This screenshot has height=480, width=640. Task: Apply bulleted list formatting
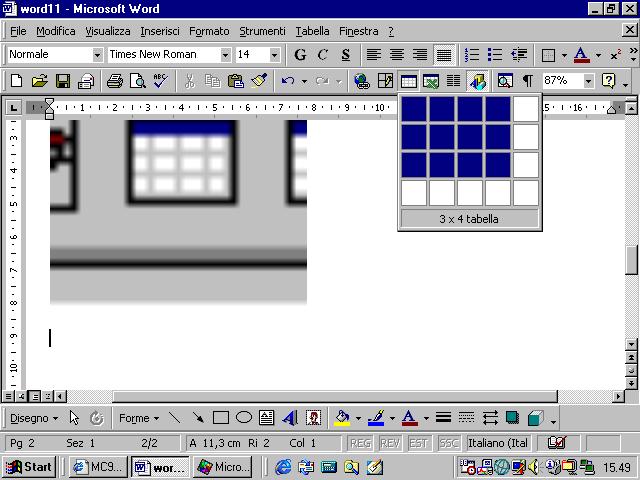495,54
